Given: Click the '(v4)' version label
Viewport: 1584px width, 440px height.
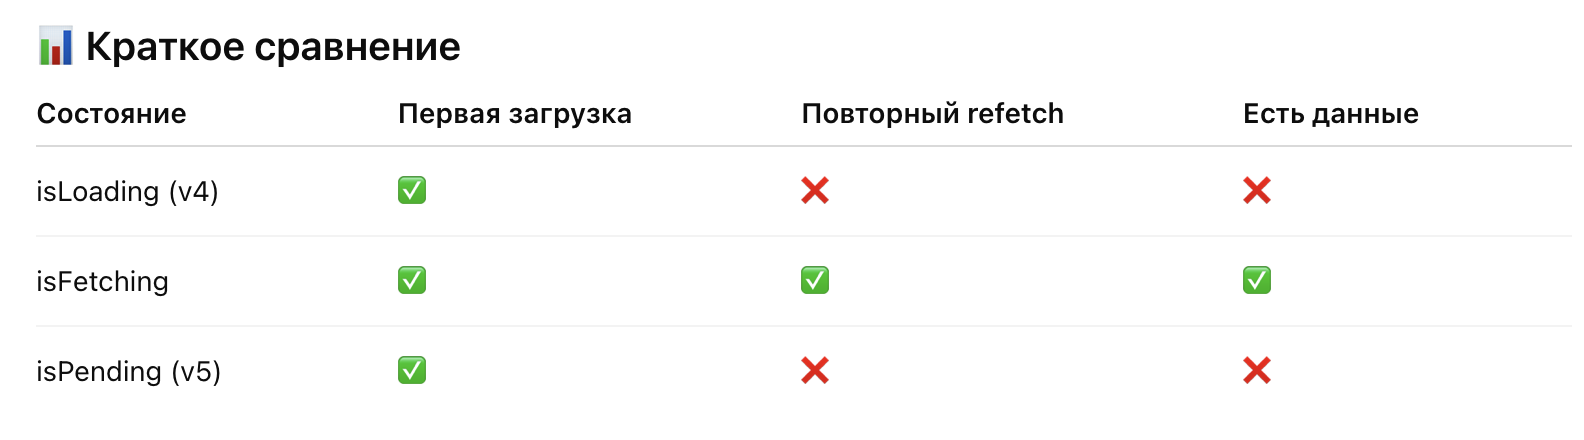Looking at the screenshot, I should [193, 191].
